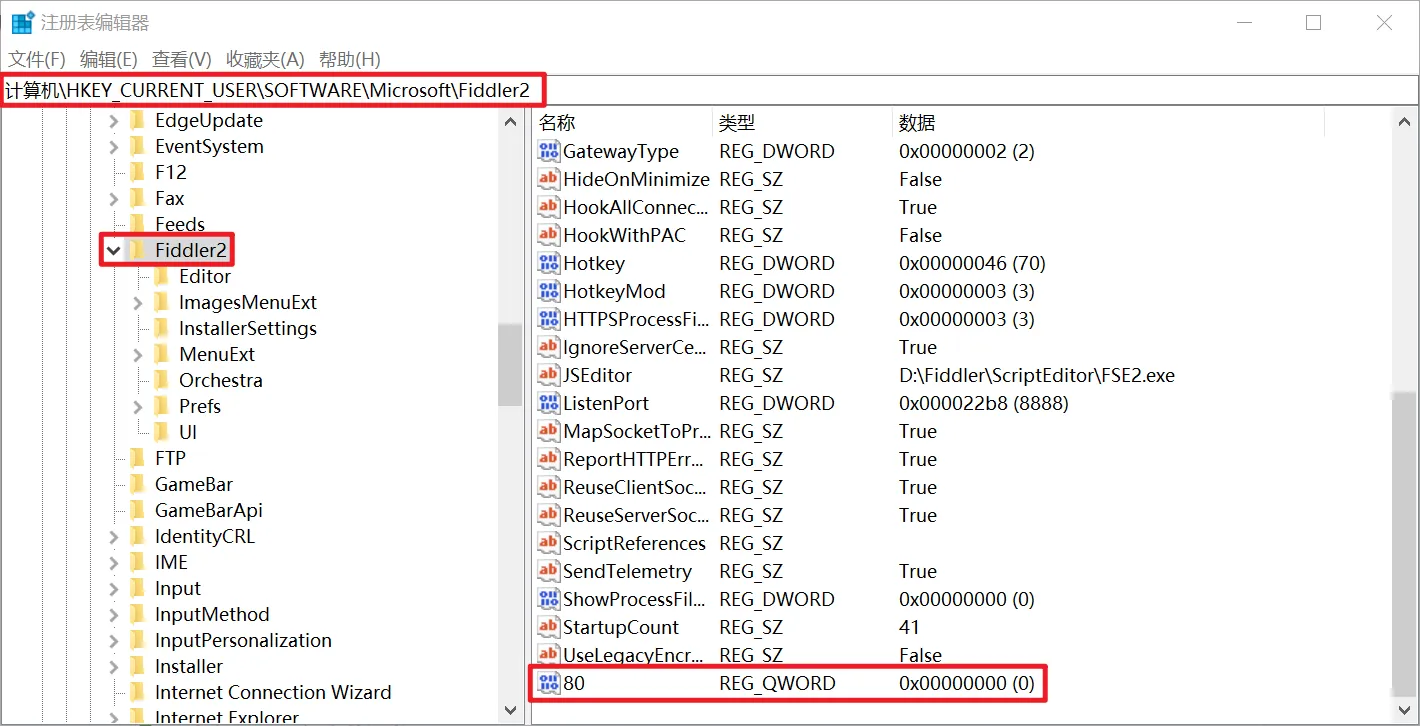
Task: Expand the InputPersonalization key
Action: 114,640
